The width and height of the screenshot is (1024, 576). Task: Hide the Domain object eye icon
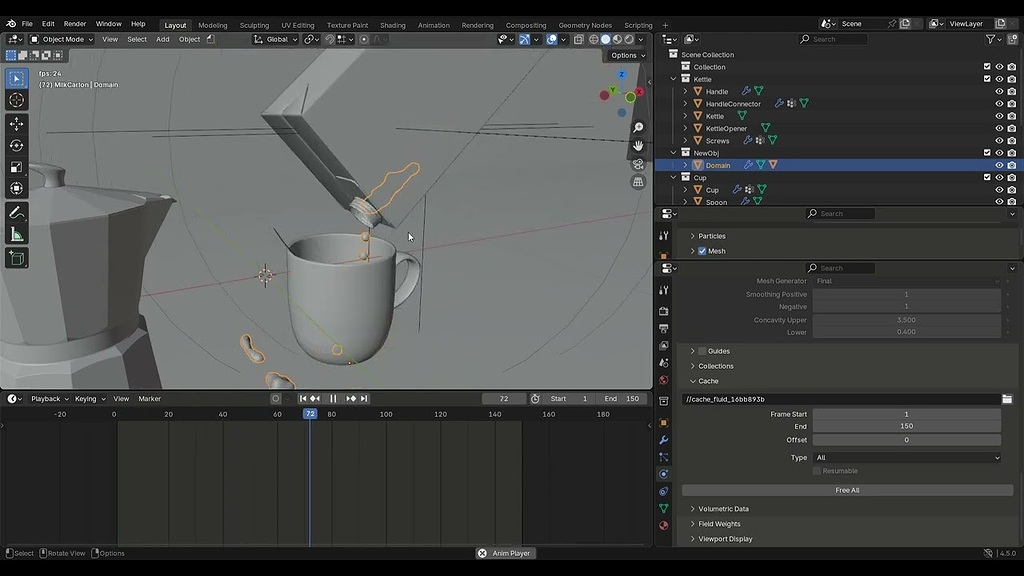click(x=999, y=165)
